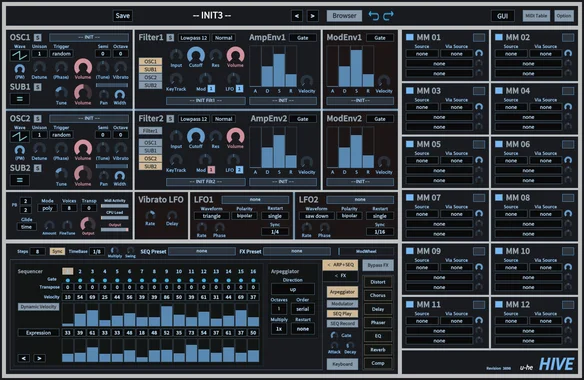The image size is (584, 380).
Task: Toggle Filter1 OSC1 input
Action: pyautogui.click(x=150, y=61)
